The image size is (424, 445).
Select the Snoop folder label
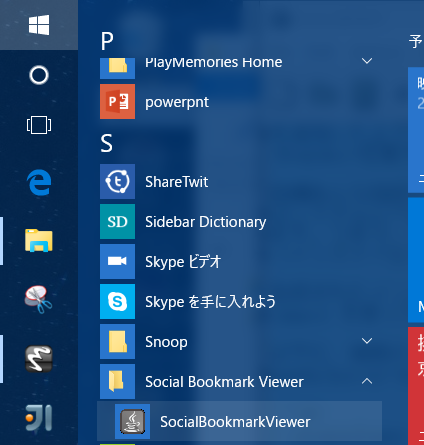click(166, 342)
